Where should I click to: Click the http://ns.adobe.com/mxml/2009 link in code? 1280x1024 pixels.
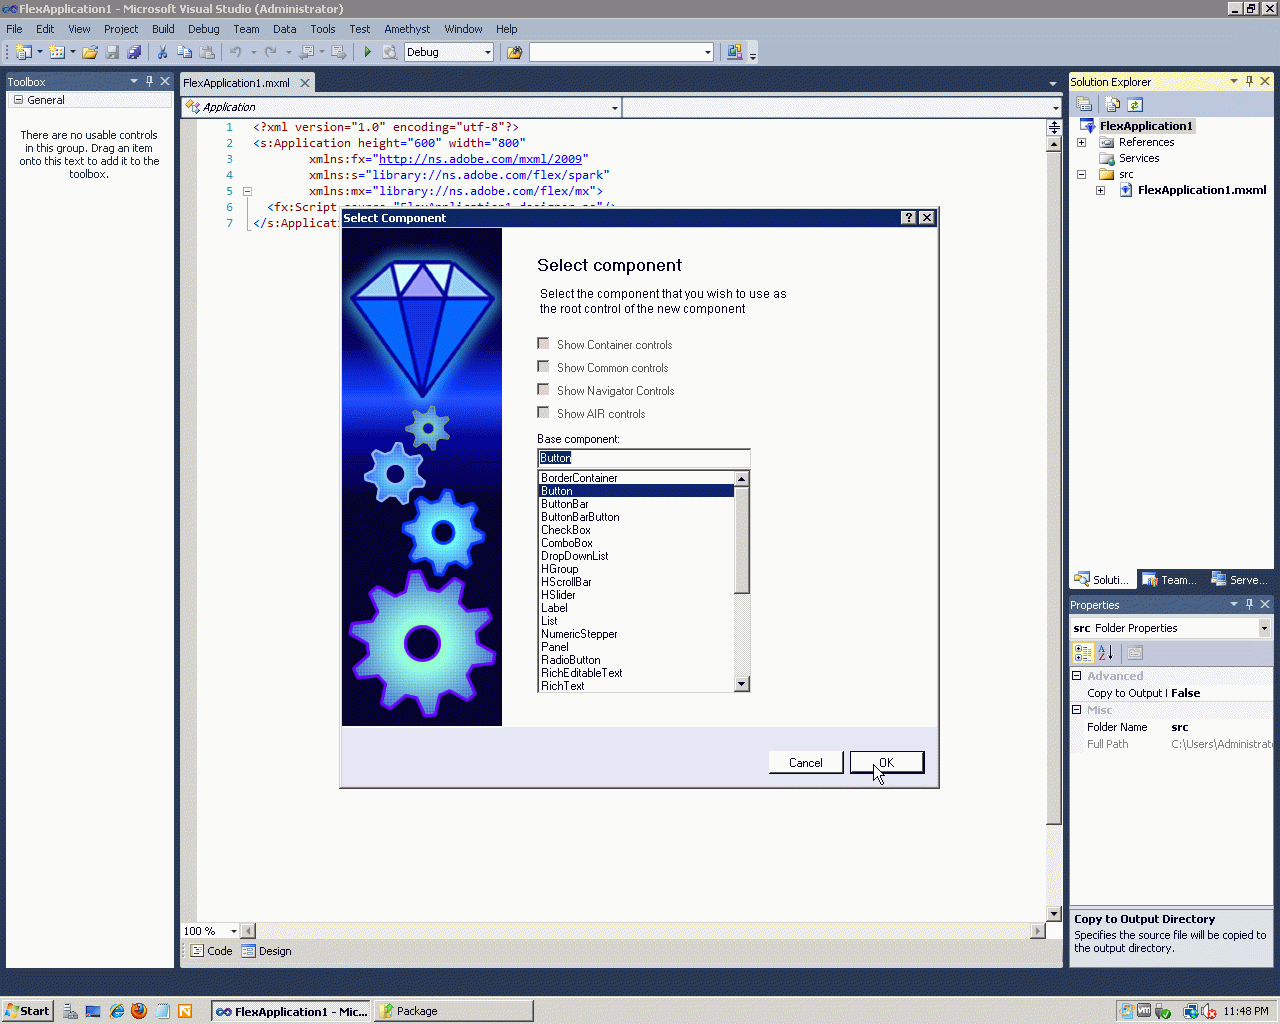click(x=480, y=159)
